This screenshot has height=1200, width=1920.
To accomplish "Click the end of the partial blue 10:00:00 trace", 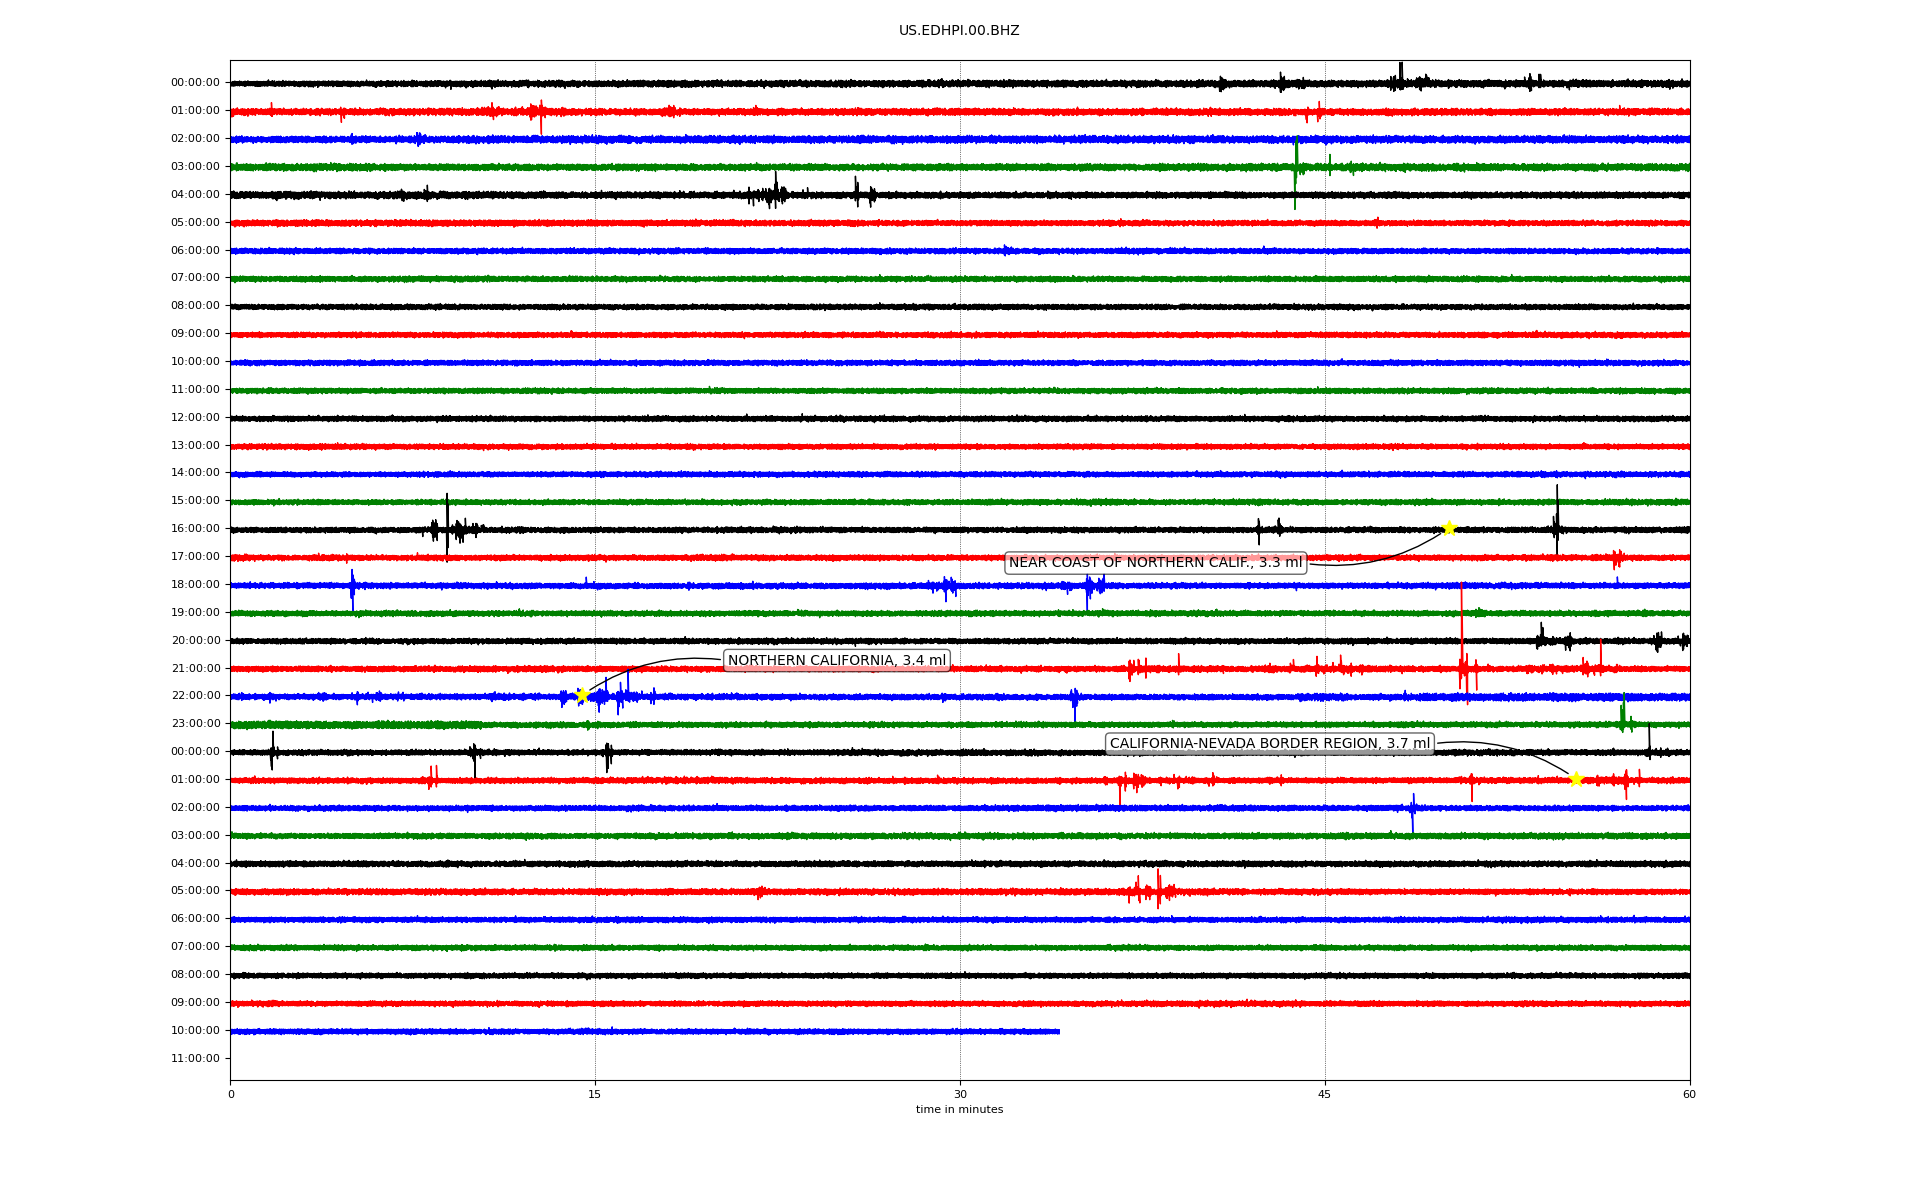I will click(1058, 1031).
